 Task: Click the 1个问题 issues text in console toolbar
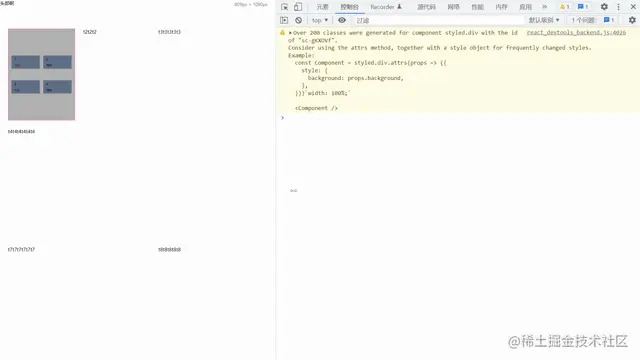pyautogui.click(x=584, y=20)
